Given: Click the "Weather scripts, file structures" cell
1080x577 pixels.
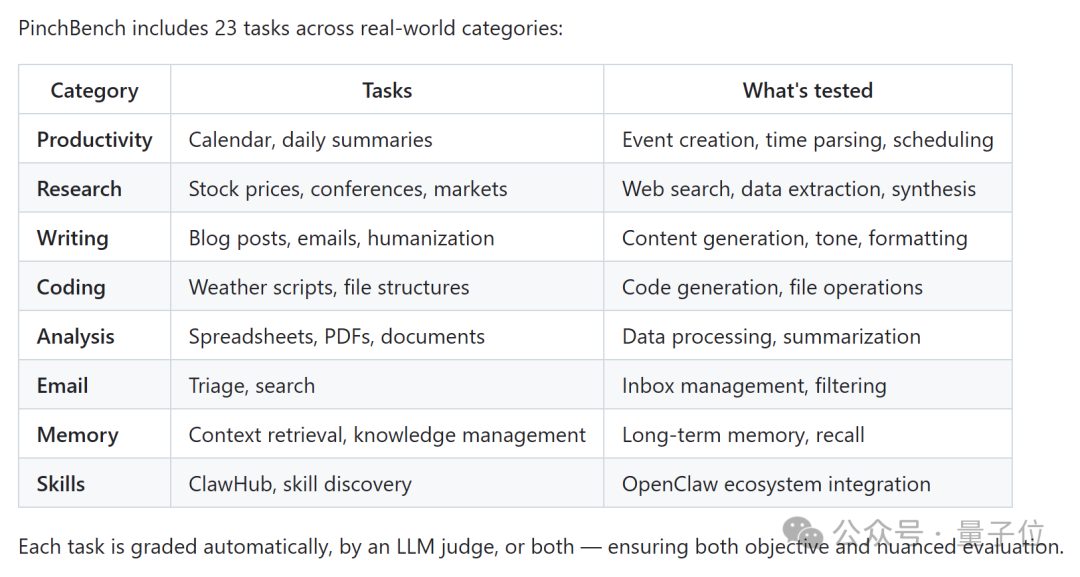Looking at the screenshot, I should [x=328, y=287].
